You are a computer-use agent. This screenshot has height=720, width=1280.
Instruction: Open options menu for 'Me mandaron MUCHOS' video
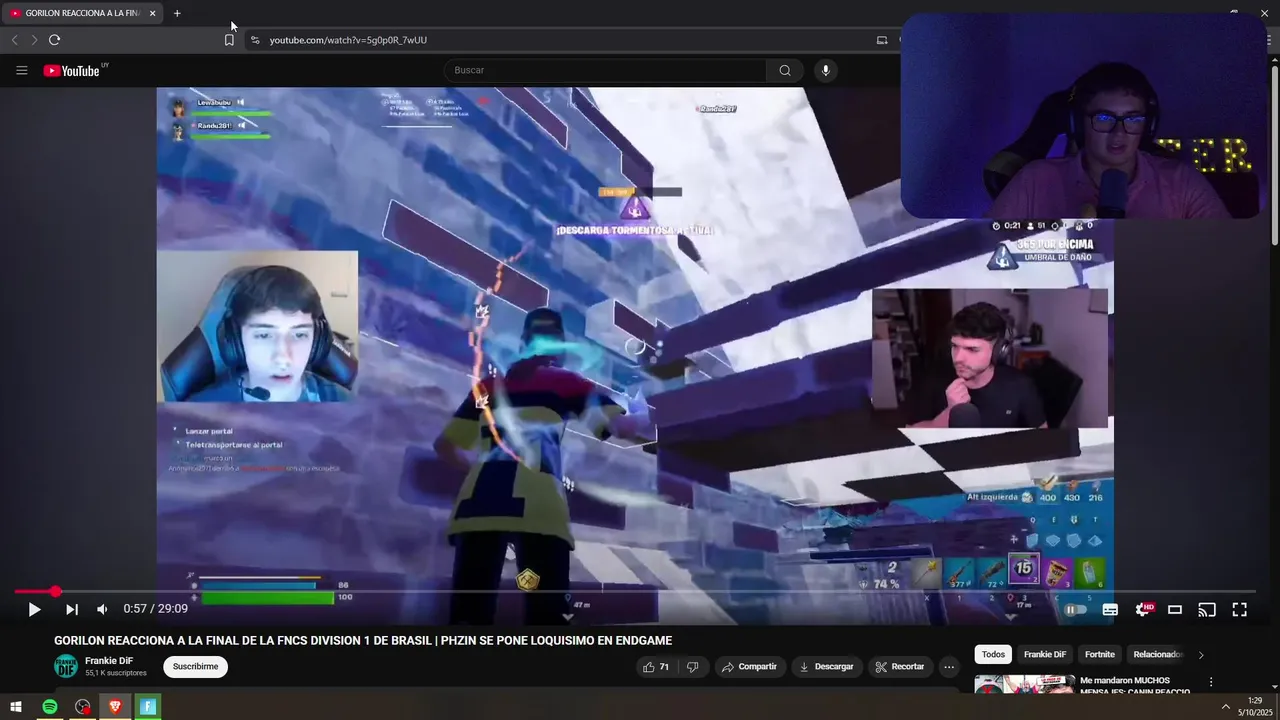coord(1211,682)
